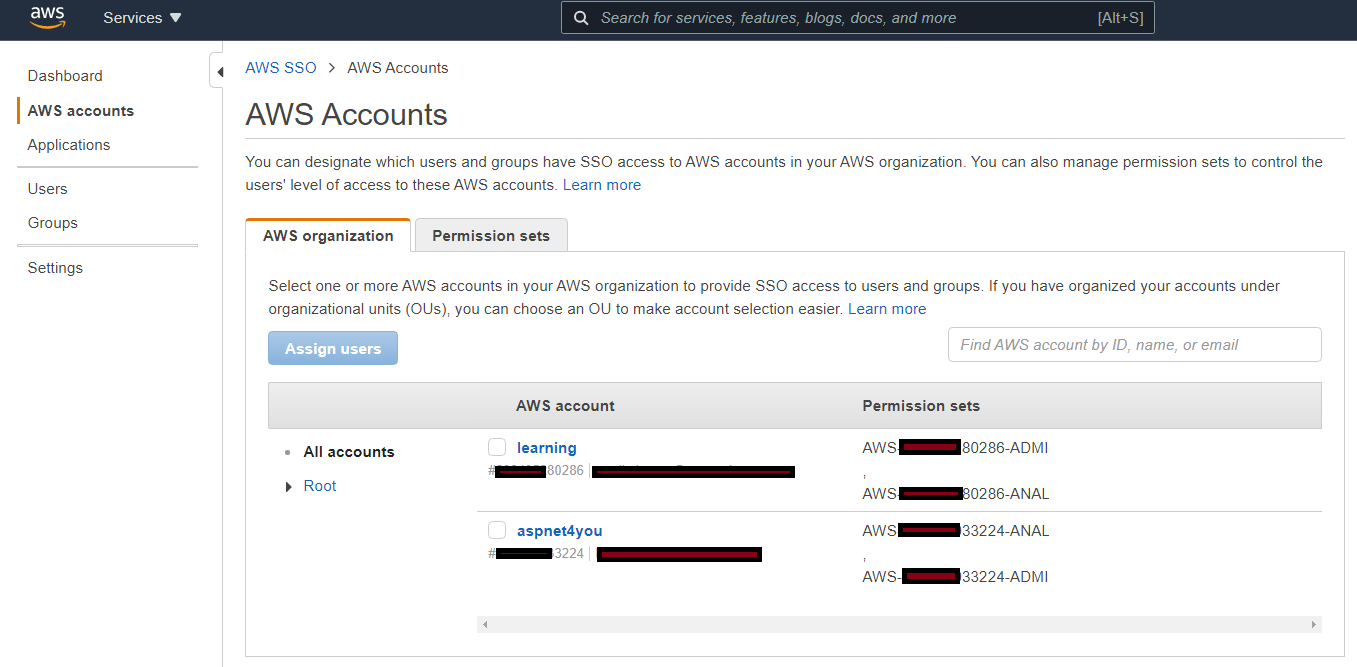Click Learn more in page description
Viewport: 1357px width, 667px height.
pyautogui.click(x=602, y=185)
